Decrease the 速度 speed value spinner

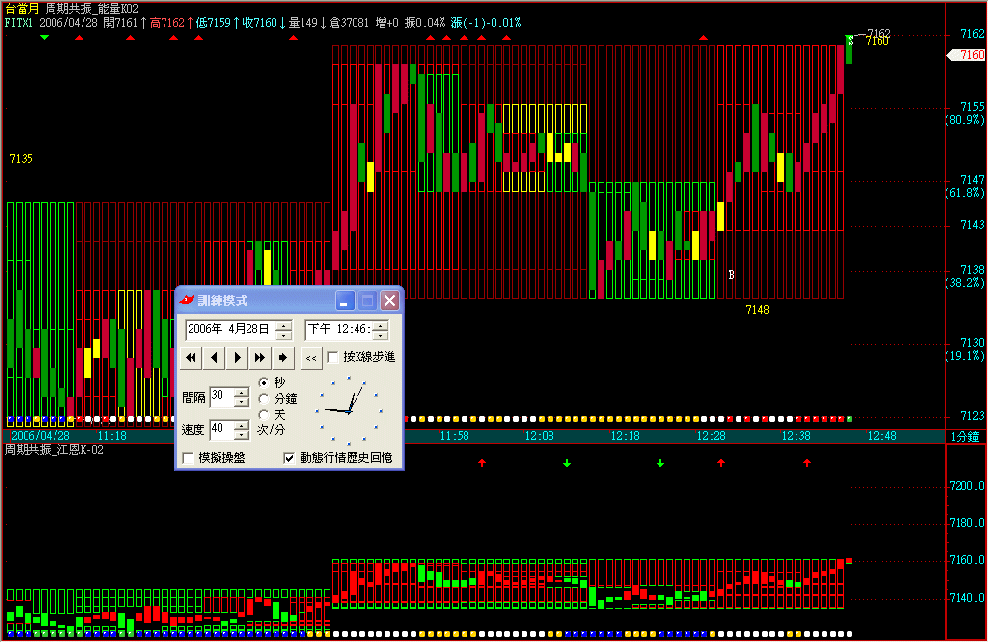pyautogui.click(x=241, y=435)
